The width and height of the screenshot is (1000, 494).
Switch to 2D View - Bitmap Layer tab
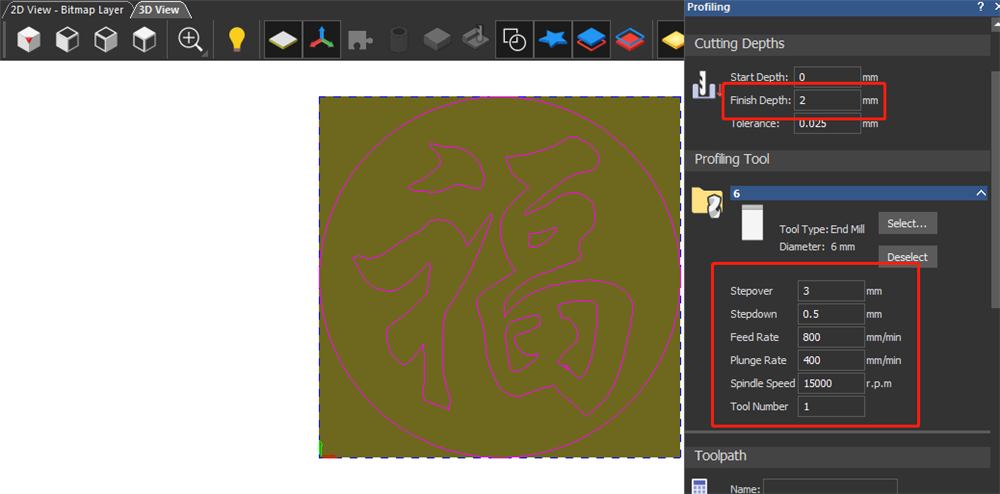[x=66, y=10]
